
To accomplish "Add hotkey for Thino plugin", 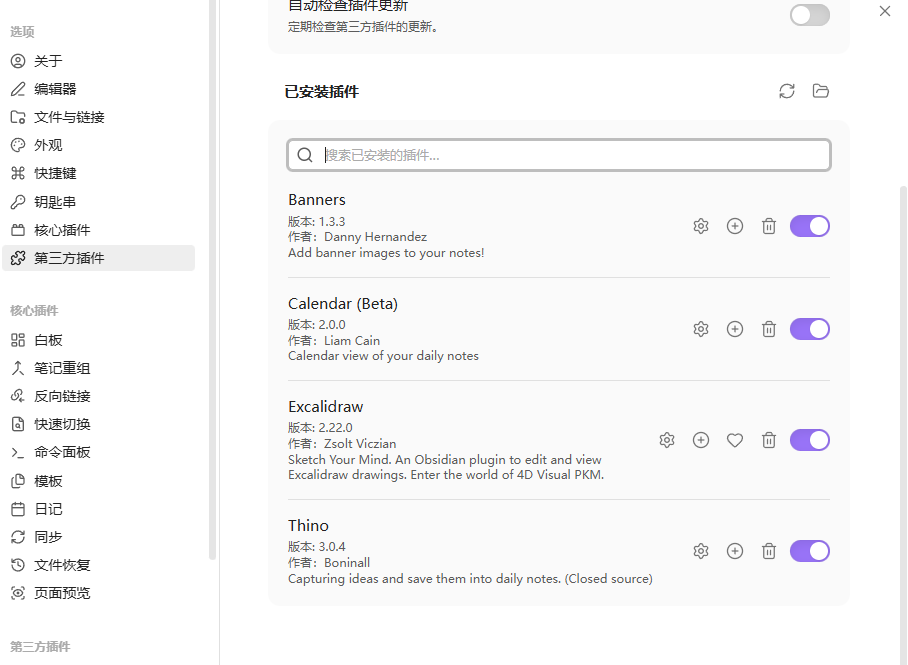I will 735,551.
